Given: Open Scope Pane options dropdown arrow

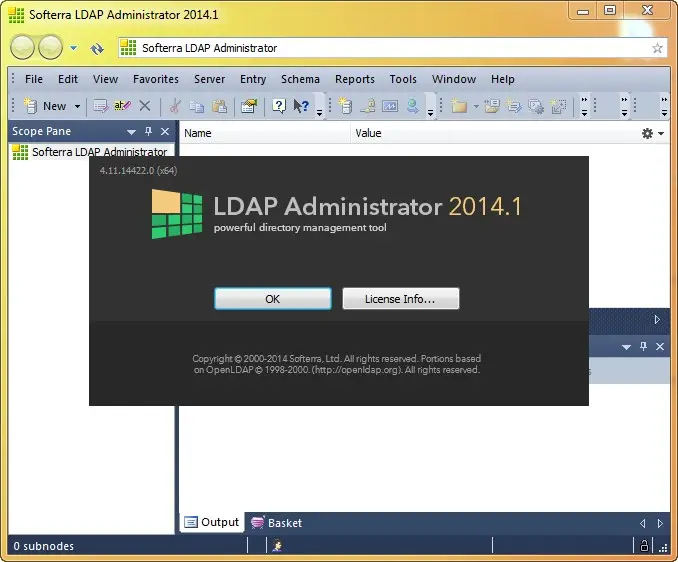Looking at the screenshot, I should (x=131, y=132).
